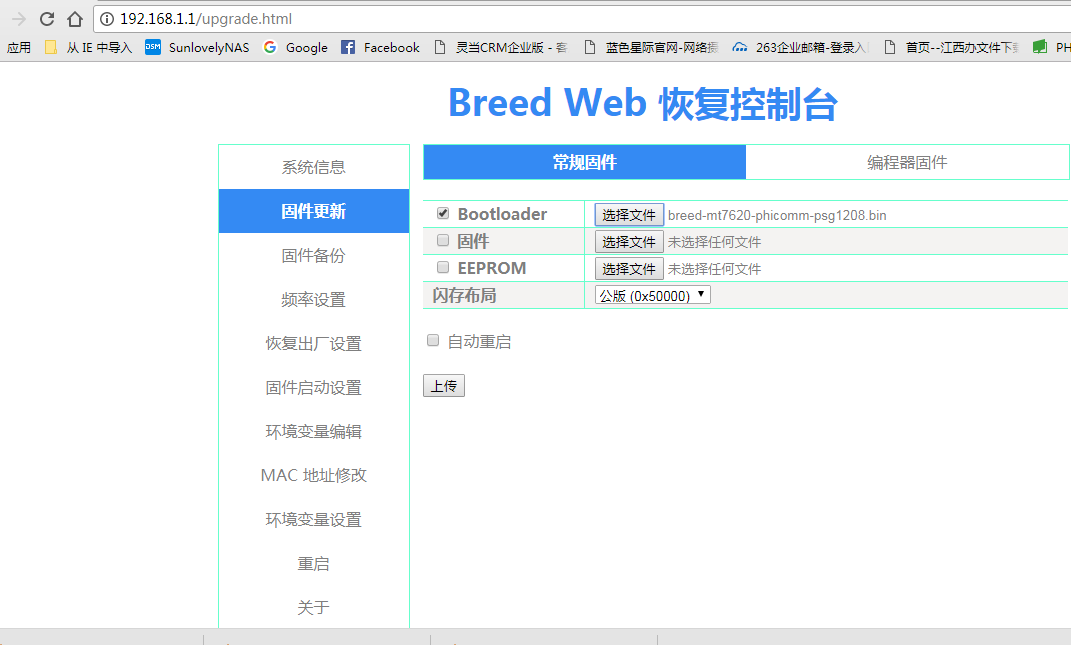Screen dimensions: 1071x645
Task: Expand the 闪存布局 dropdown
Action: (x=652, y=295)
